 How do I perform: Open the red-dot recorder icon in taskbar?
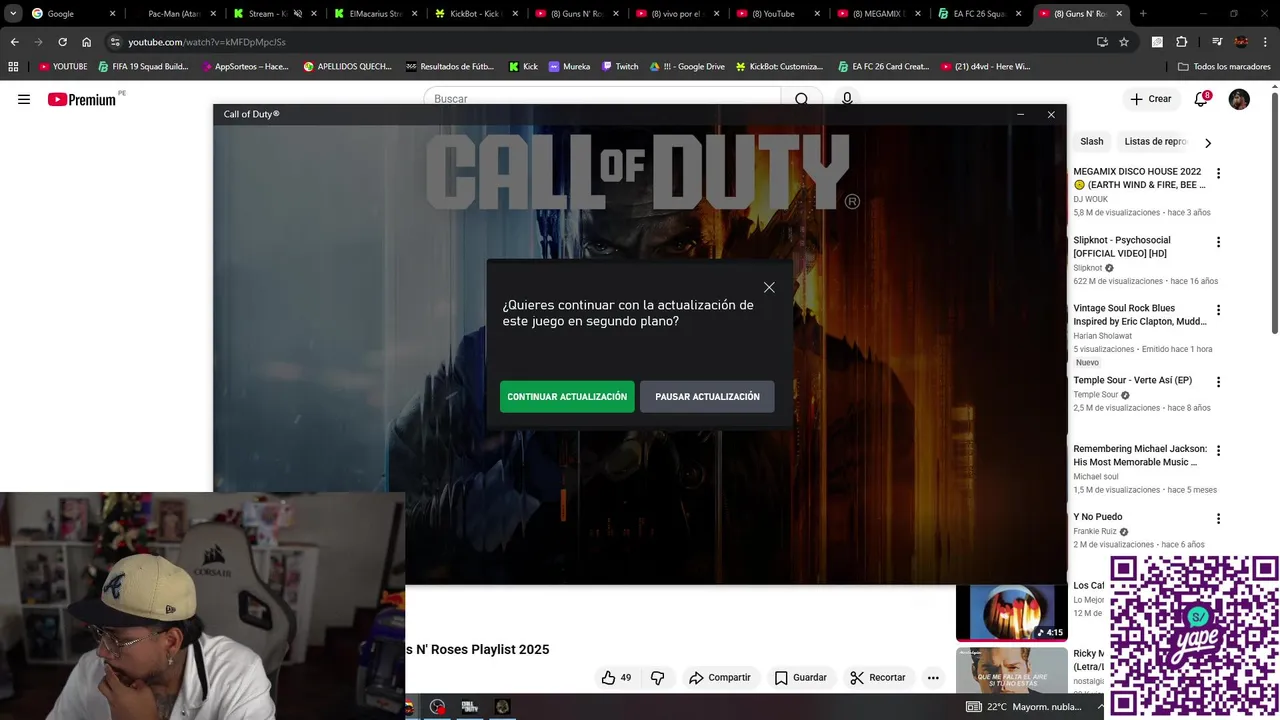tap(437, 707)
